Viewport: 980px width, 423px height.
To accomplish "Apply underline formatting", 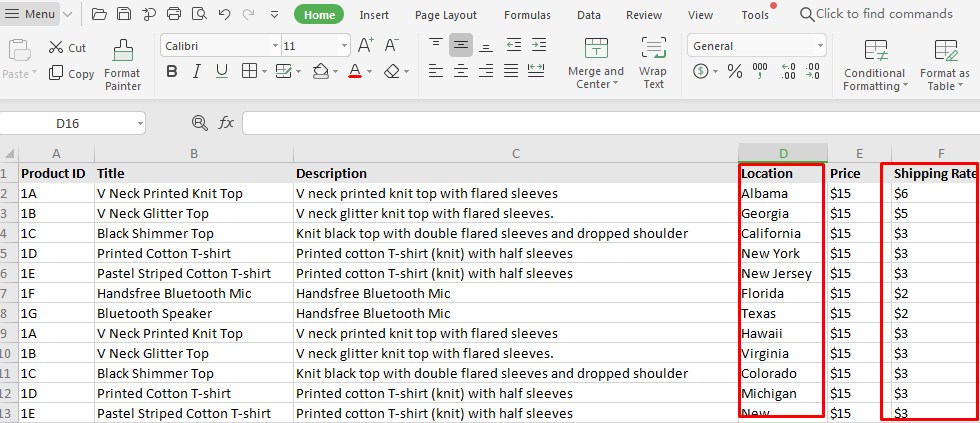I will tap(221, 71).
